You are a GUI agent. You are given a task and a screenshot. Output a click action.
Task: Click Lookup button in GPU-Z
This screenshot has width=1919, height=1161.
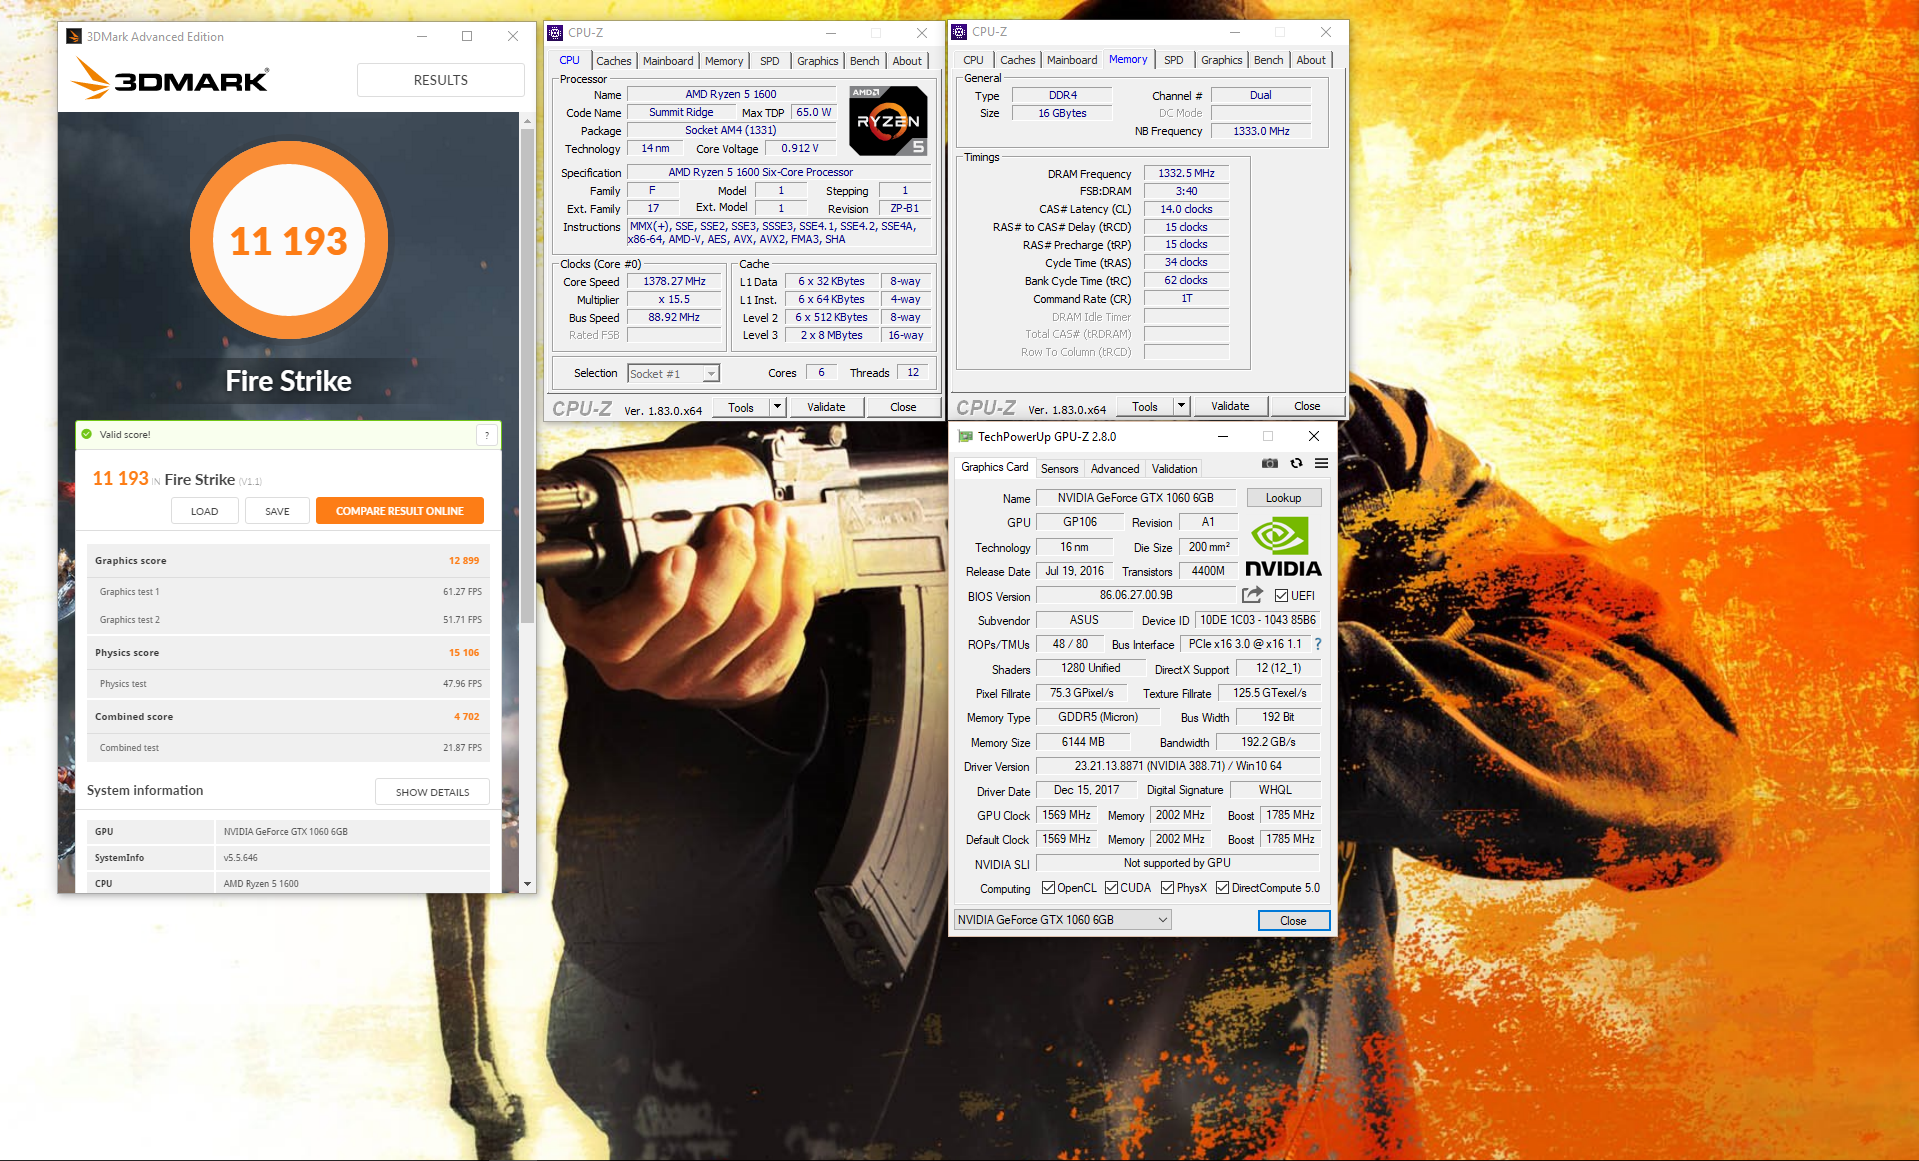[x=1283, y=498]
